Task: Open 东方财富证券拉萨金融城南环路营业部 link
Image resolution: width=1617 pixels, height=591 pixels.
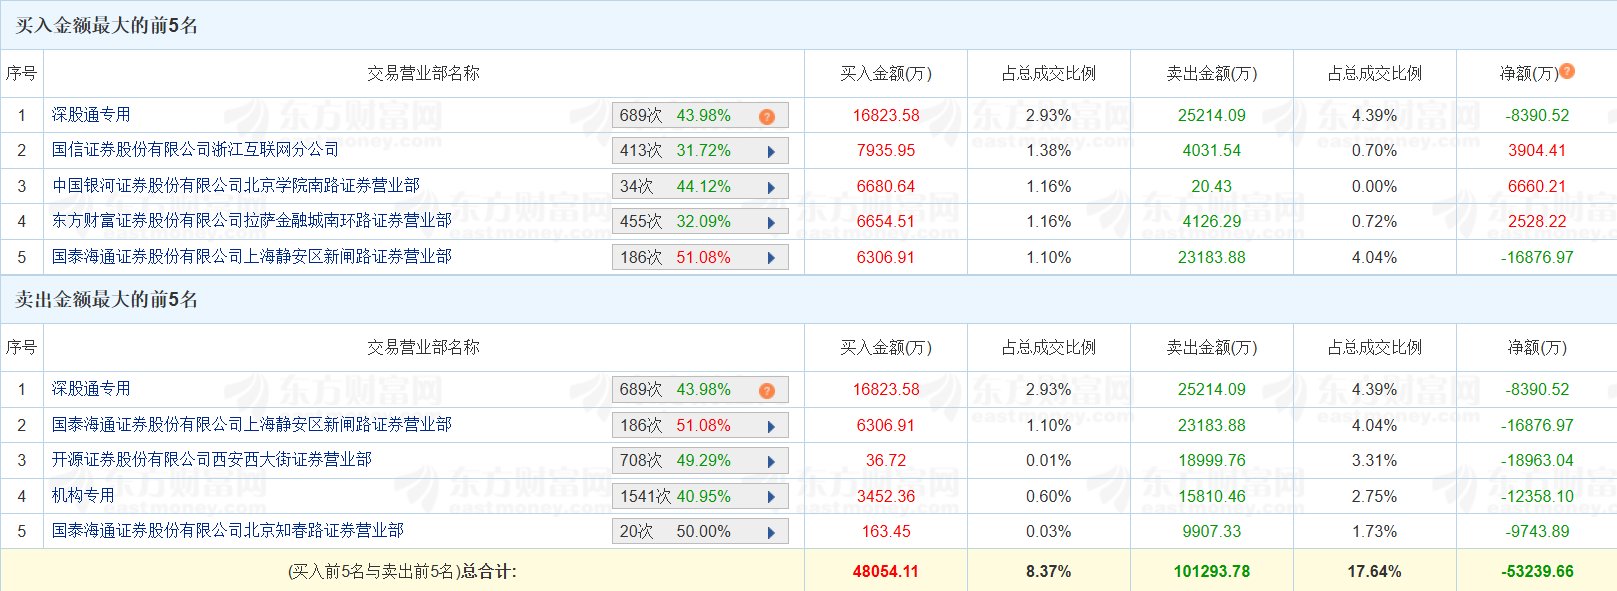Action: click(x=251, y=221)
